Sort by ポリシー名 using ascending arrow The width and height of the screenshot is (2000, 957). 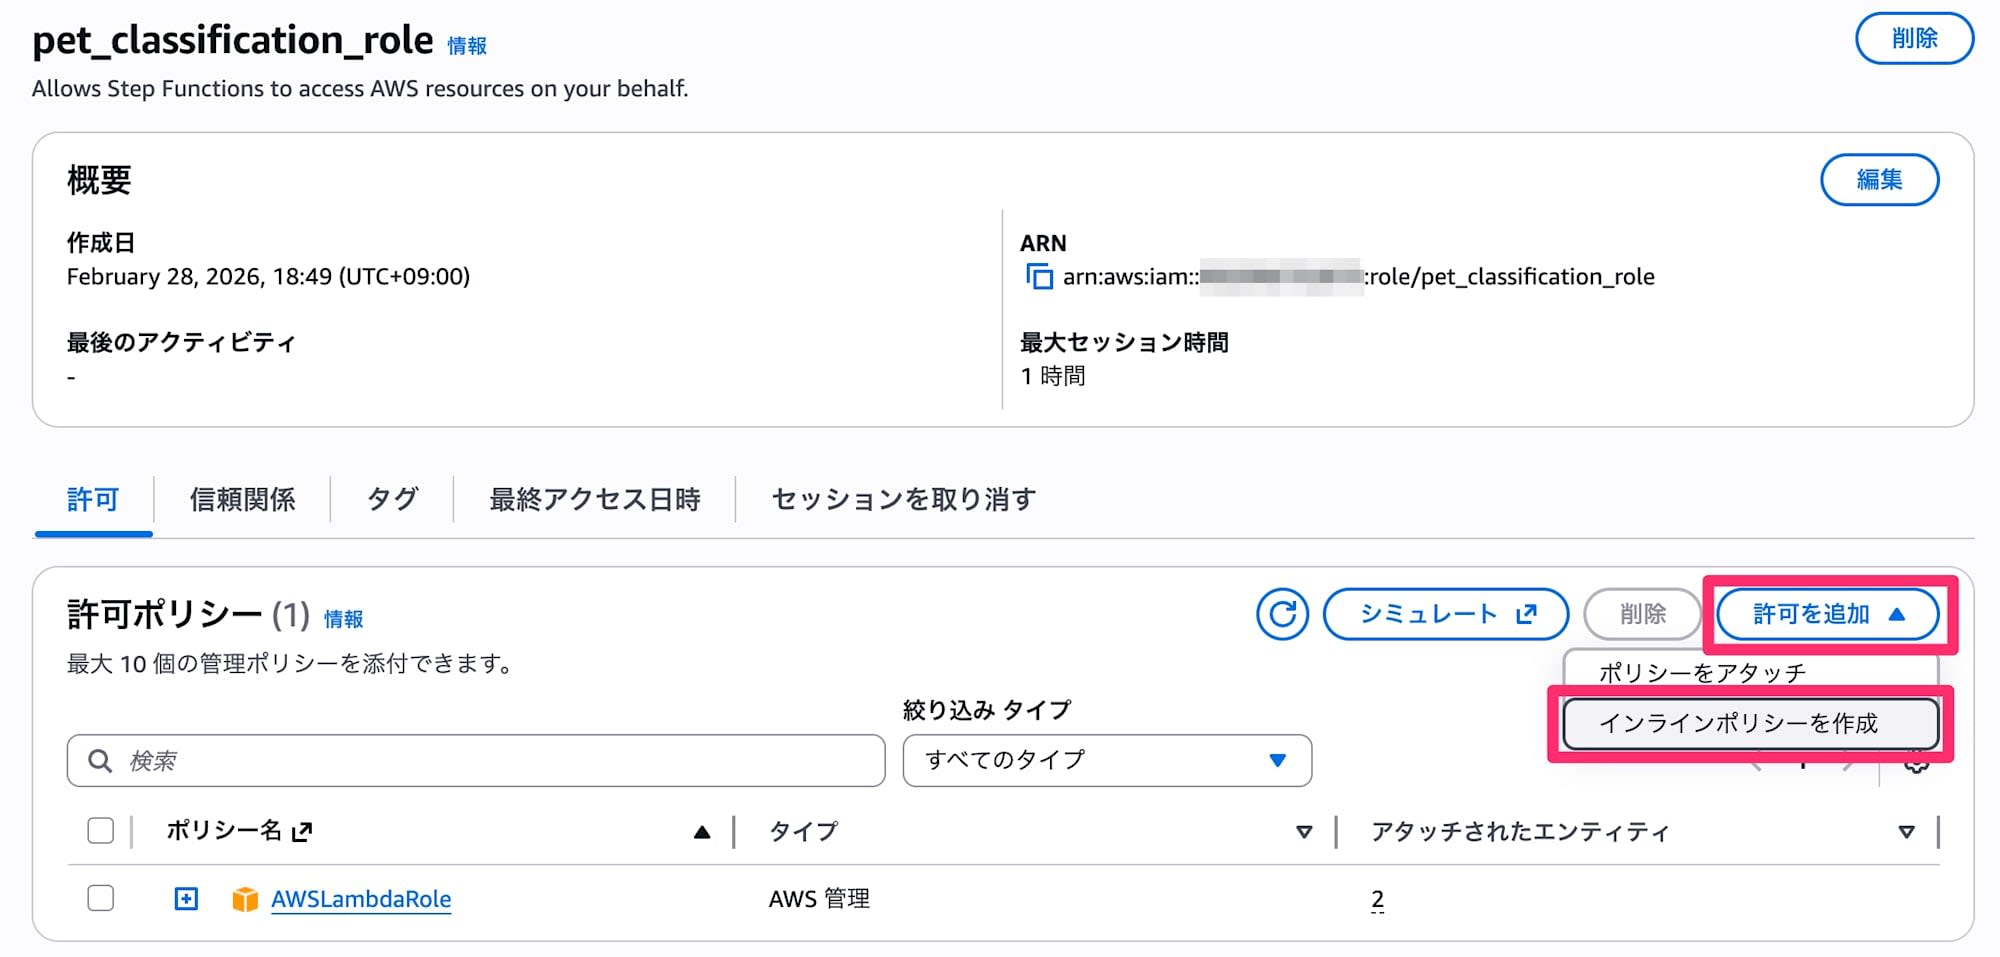(702, 832)
